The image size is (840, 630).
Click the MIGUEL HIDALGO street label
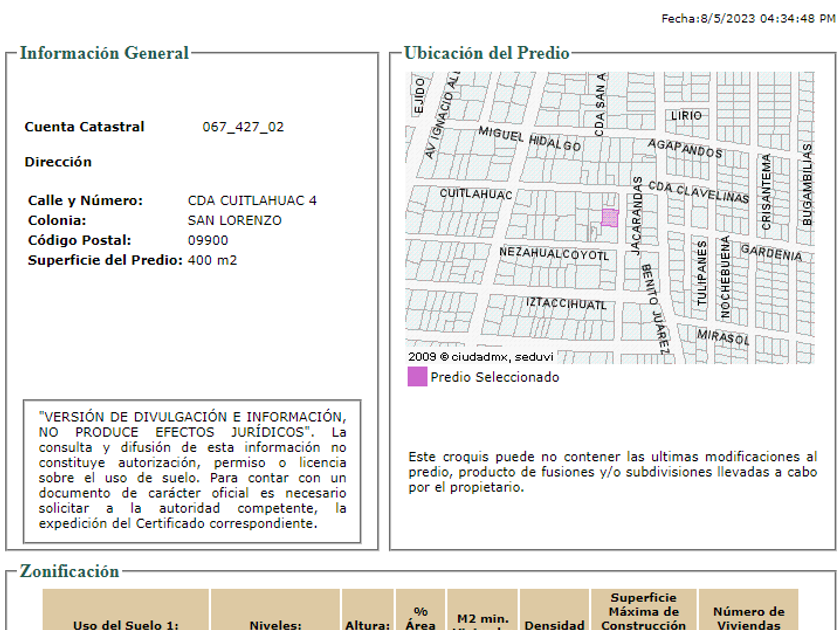529,139
